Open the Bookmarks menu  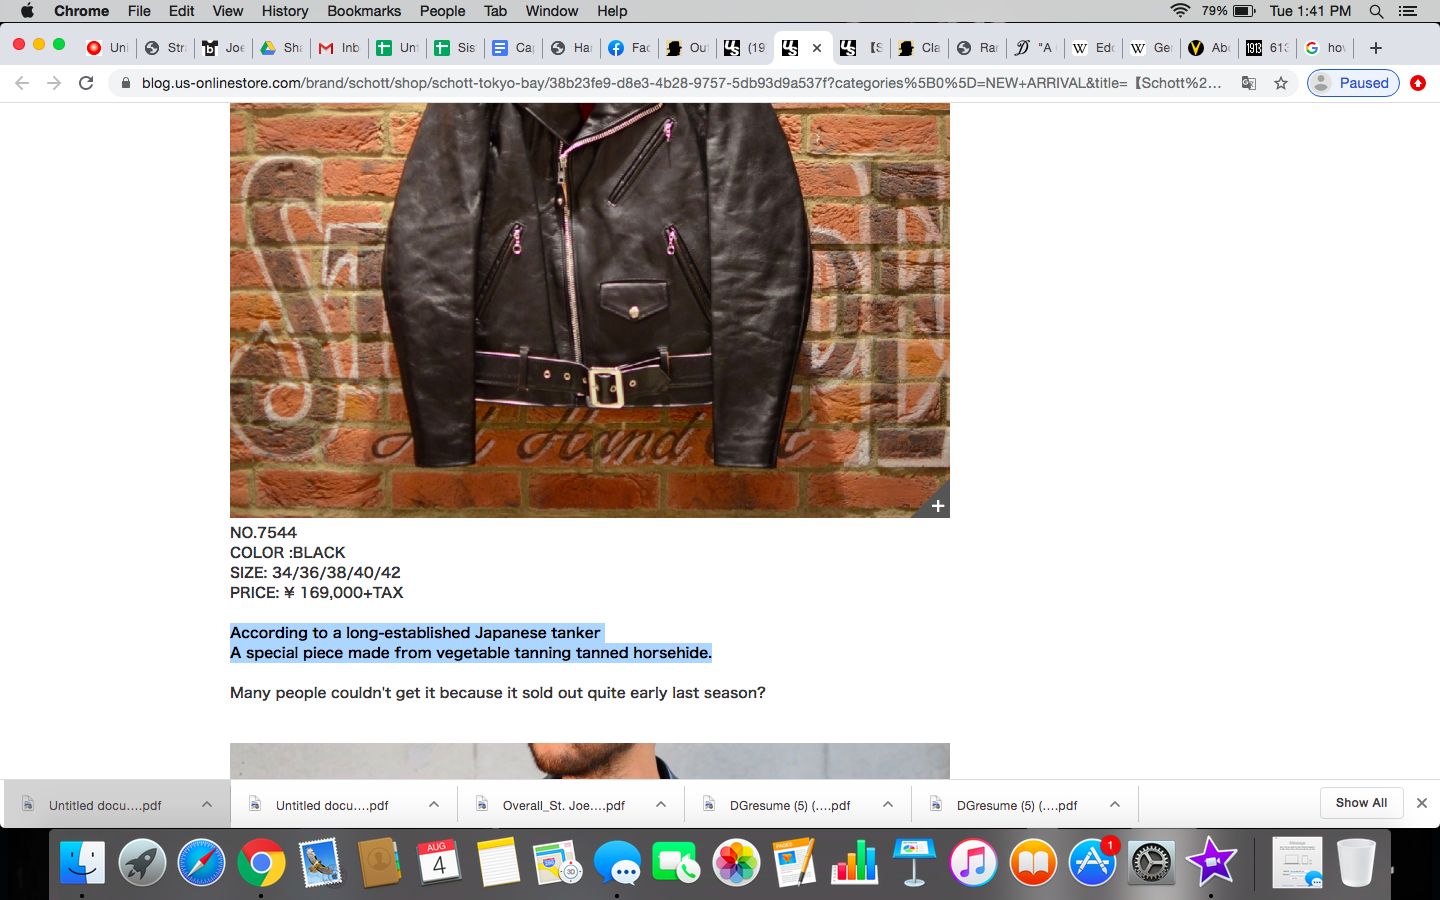tap(364, 11)
